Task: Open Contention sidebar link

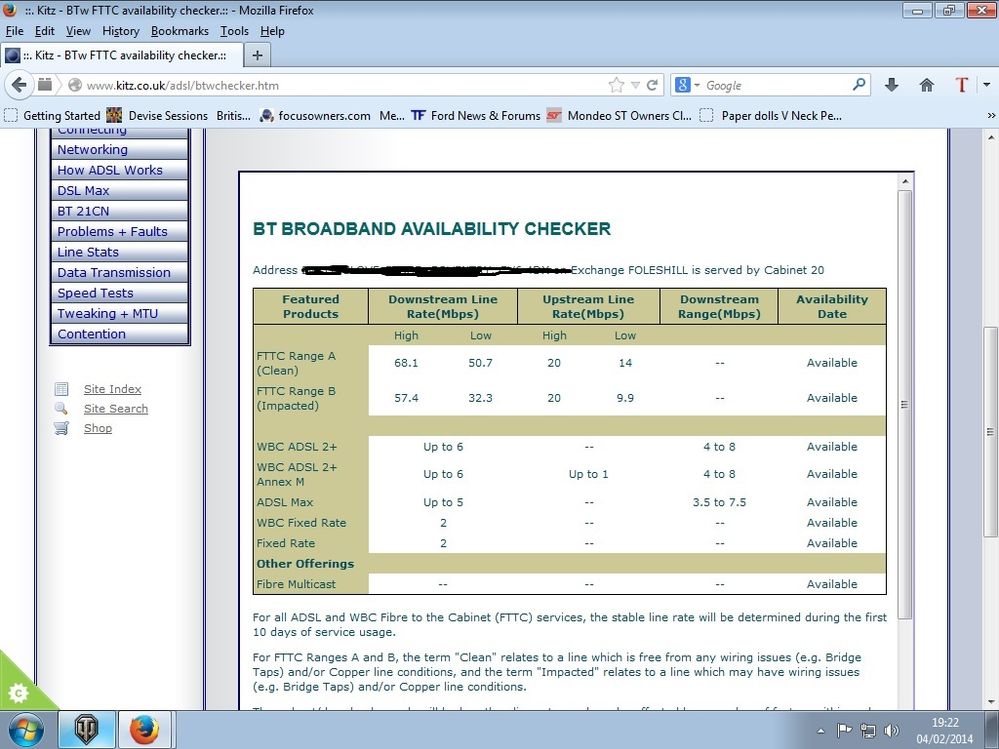Action: coord(119,334)
